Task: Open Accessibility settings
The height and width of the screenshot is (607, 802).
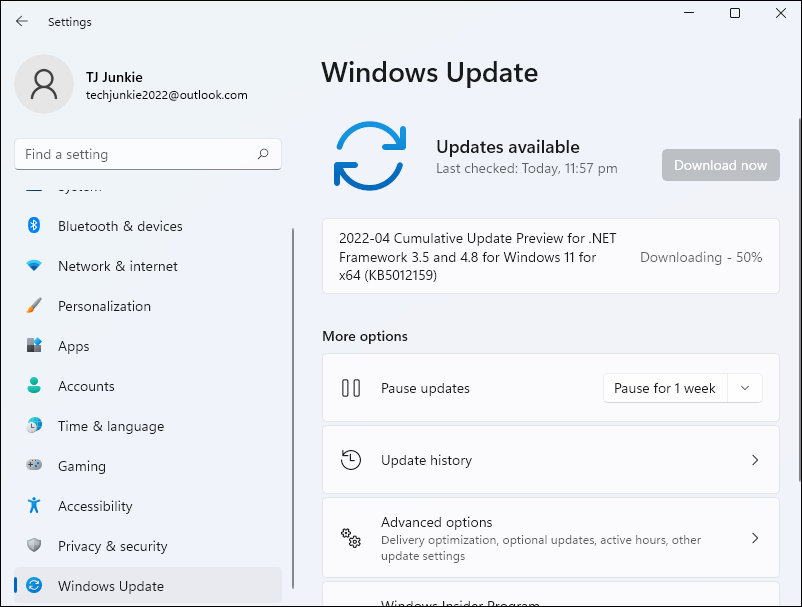Action: coord(148,505)
